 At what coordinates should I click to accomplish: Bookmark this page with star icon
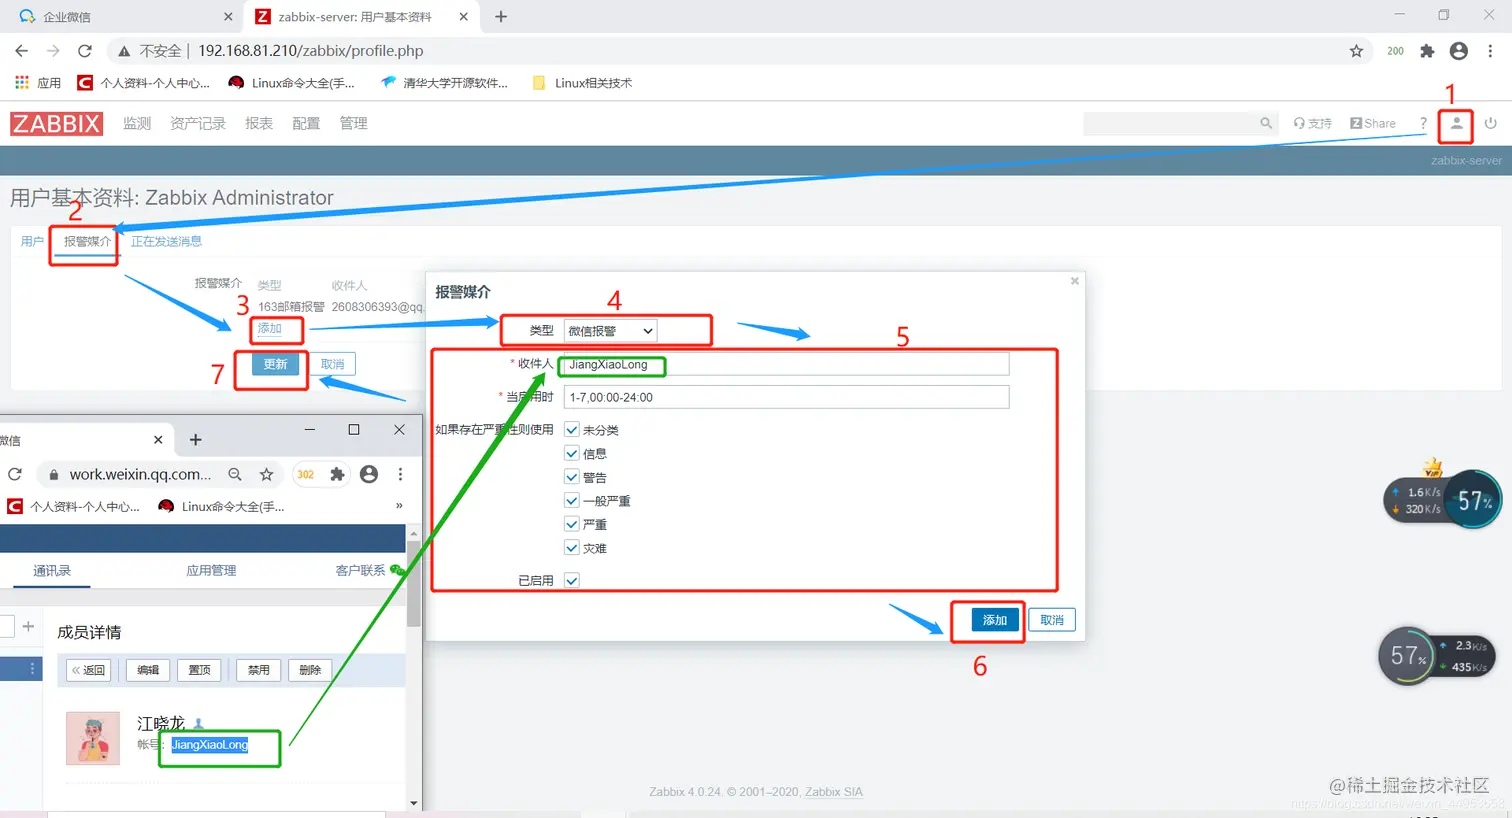(x=1356, y=51)
